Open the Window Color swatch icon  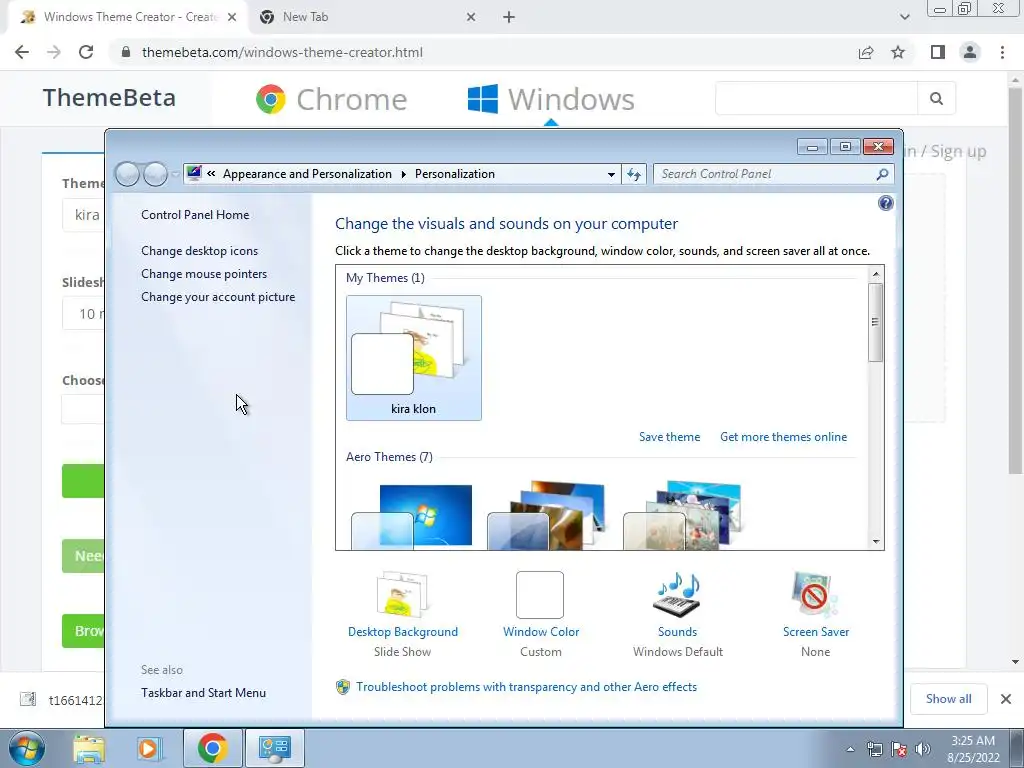(x=540, y=595)
